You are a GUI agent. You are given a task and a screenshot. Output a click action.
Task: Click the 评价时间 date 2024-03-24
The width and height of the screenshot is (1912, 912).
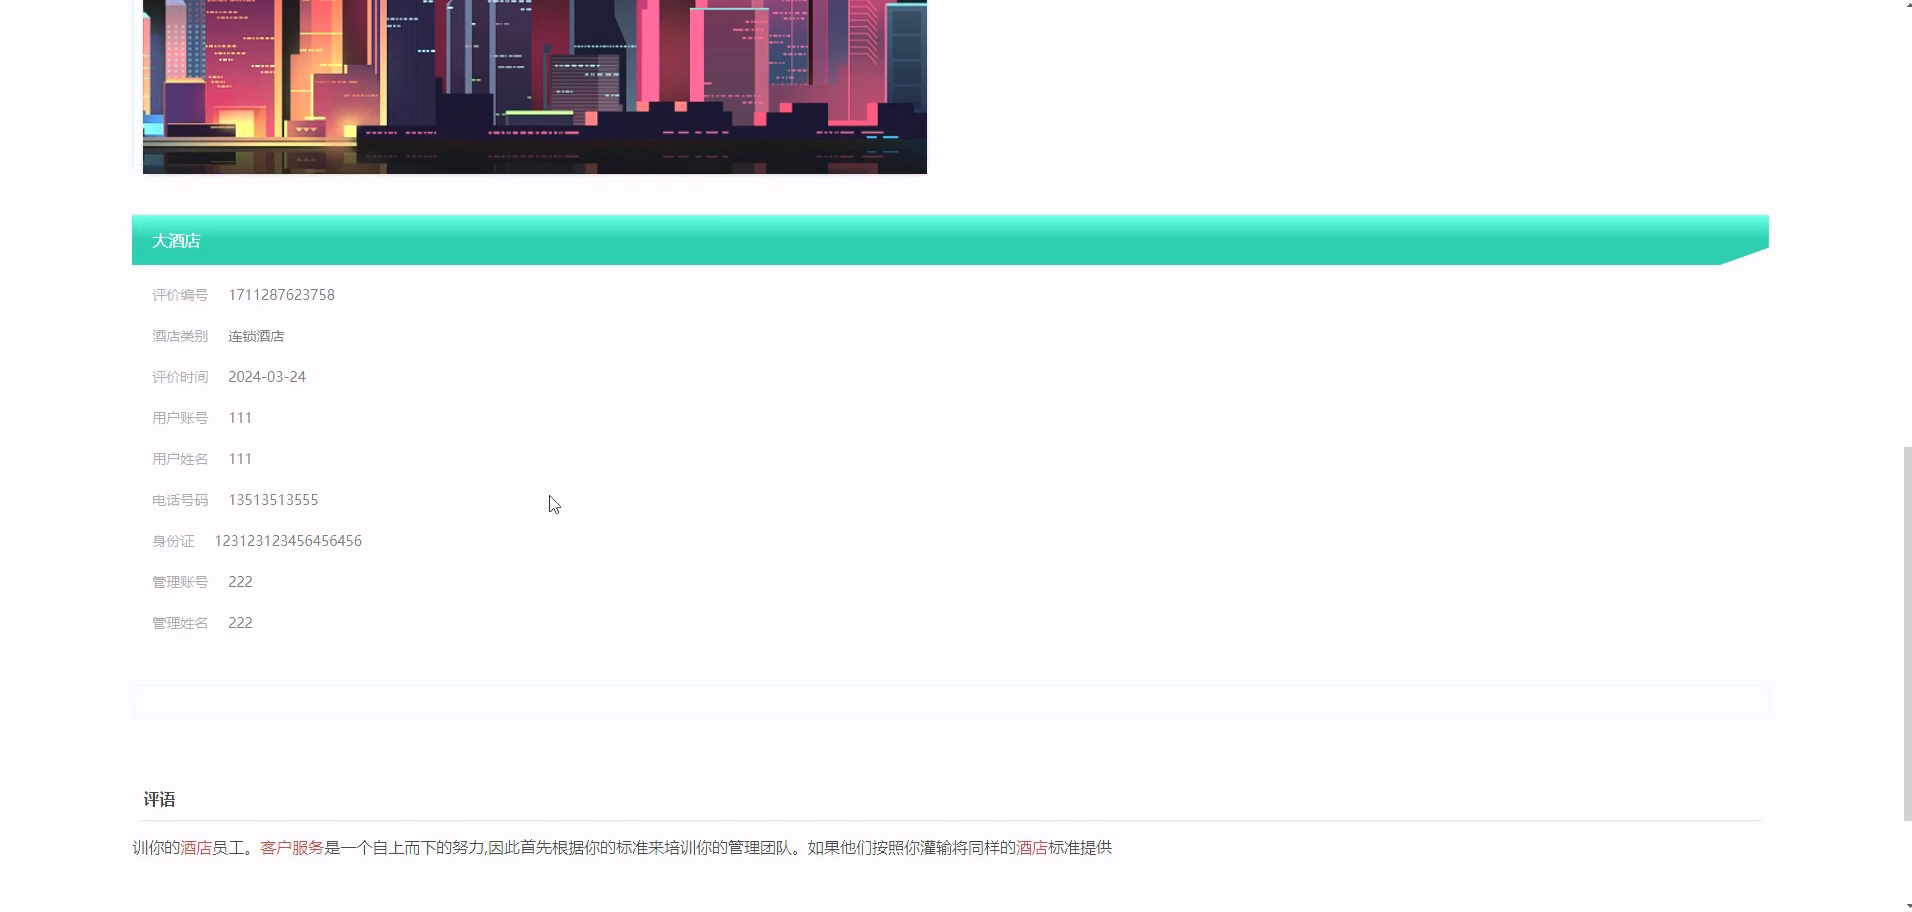tap(267, 376)
